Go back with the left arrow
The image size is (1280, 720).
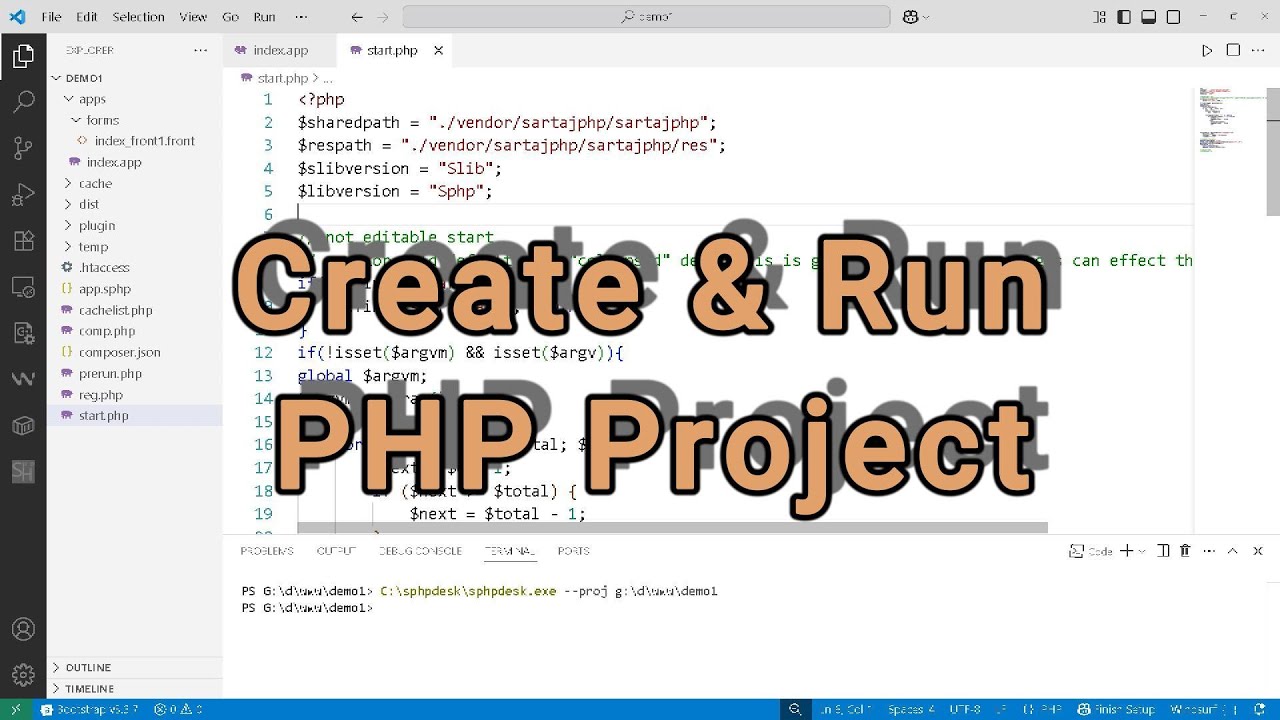pyautogui.click(x=357, y=17)
